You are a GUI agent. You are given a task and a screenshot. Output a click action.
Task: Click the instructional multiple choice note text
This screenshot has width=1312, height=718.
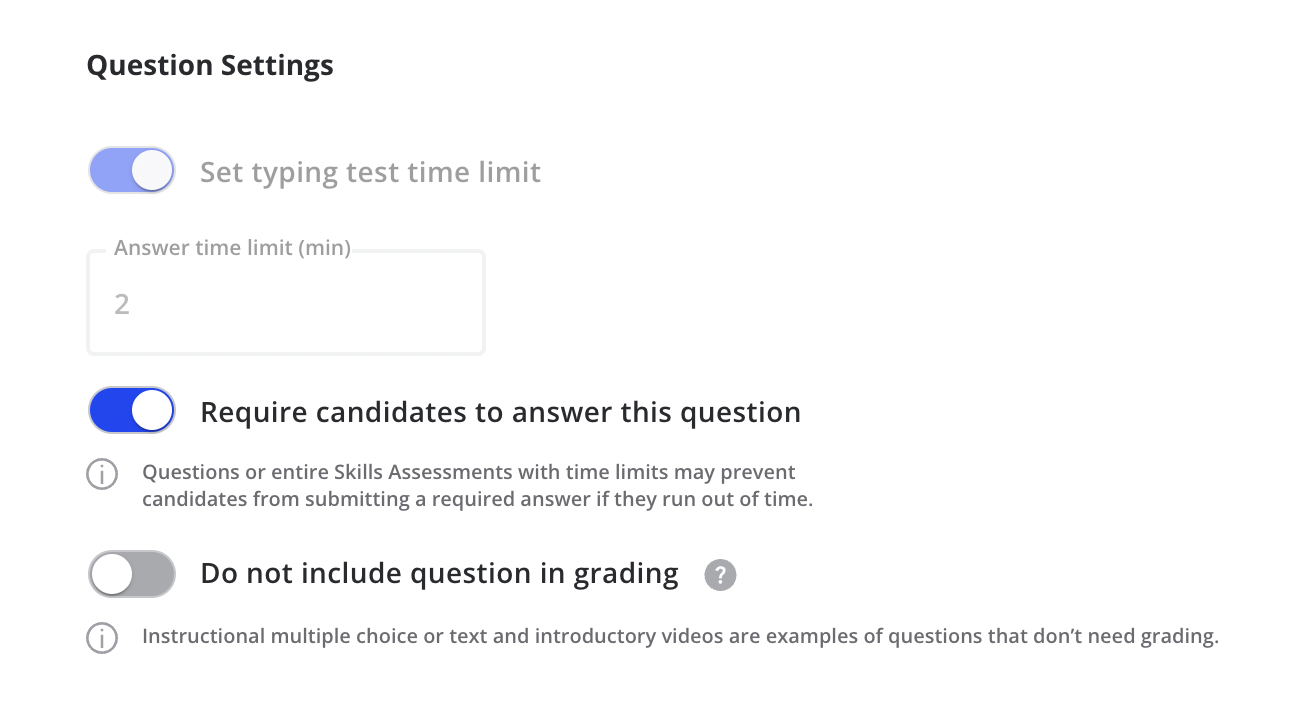(x=680, y=636)
